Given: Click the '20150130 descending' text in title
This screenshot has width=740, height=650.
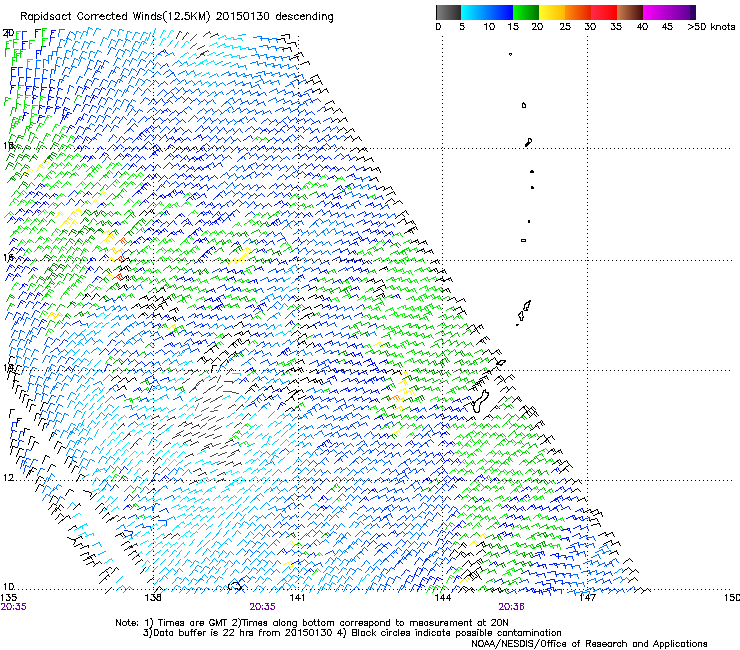Looking at the screenshot, I should tap(274, 17).
